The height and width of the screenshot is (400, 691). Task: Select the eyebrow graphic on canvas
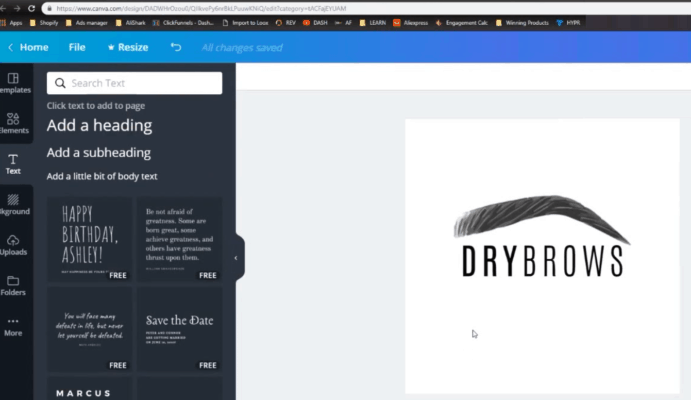click(x=542, y=218)
